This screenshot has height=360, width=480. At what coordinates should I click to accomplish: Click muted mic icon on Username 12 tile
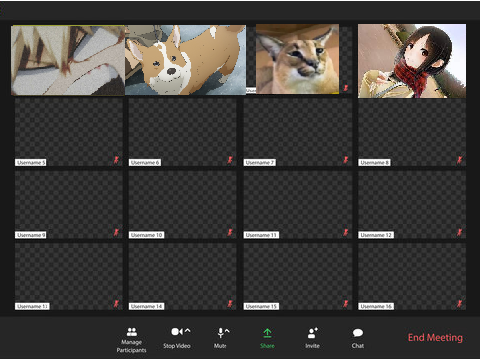coord(460,232)
